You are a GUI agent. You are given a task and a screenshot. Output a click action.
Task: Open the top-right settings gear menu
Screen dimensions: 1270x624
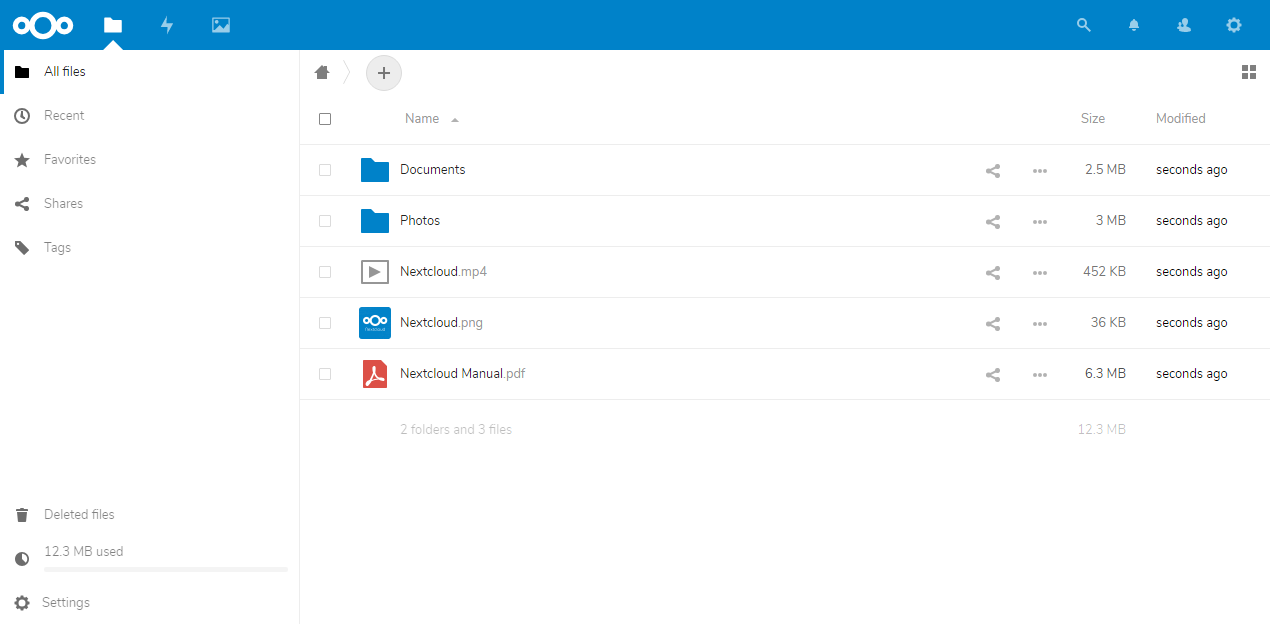(x=1234, y=25)
